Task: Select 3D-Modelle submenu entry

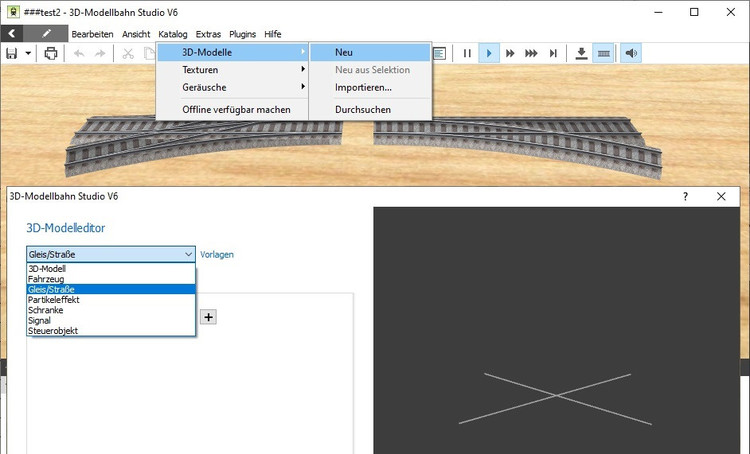Action: tap(232, 52)
